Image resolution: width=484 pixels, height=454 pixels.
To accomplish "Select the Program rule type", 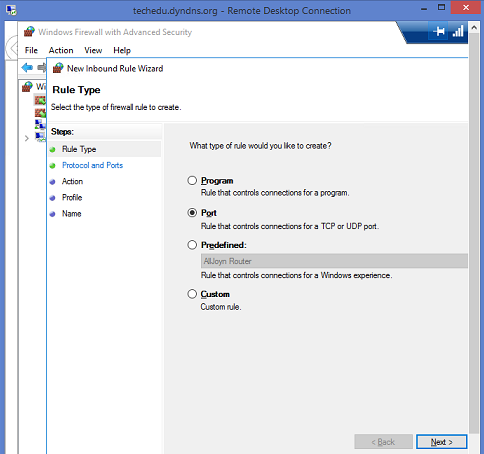I will pyautogui.click(x=192, y=181).
